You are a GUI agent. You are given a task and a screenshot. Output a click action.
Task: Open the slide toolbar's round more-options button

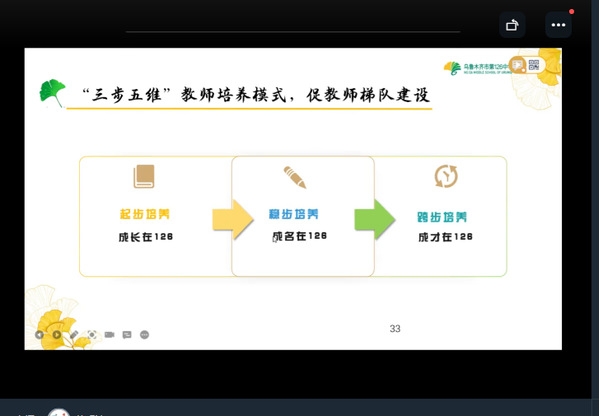pos(144,335)
